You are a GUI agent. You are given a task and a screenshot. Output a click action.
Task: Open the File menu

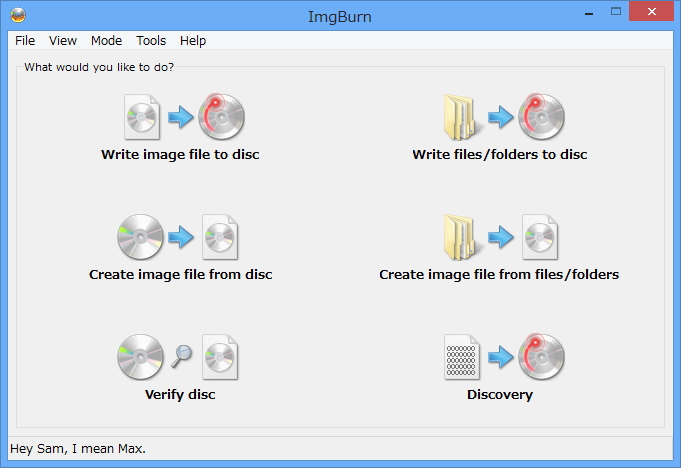pyautogui.click(x=25, y=40)
